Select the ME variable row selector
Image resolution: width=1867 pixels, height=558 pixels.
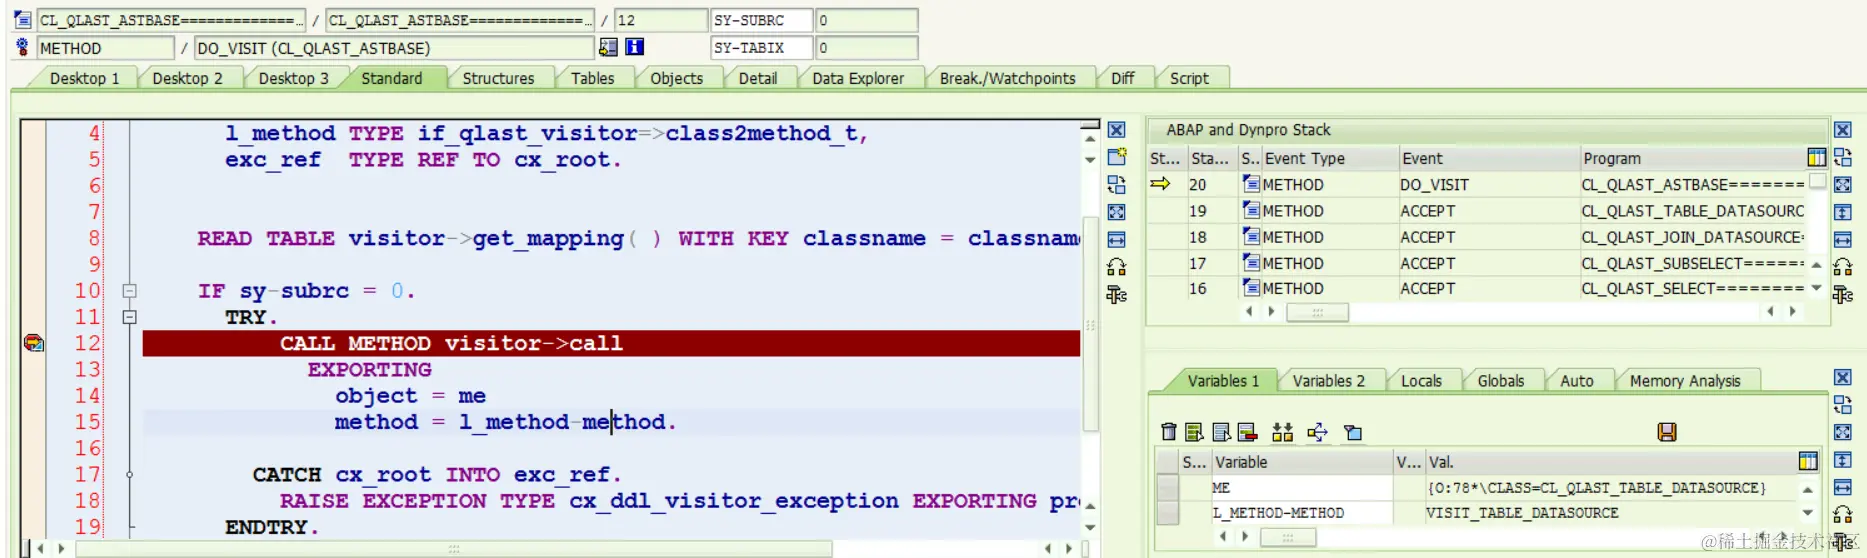(x=1167, y=488)
